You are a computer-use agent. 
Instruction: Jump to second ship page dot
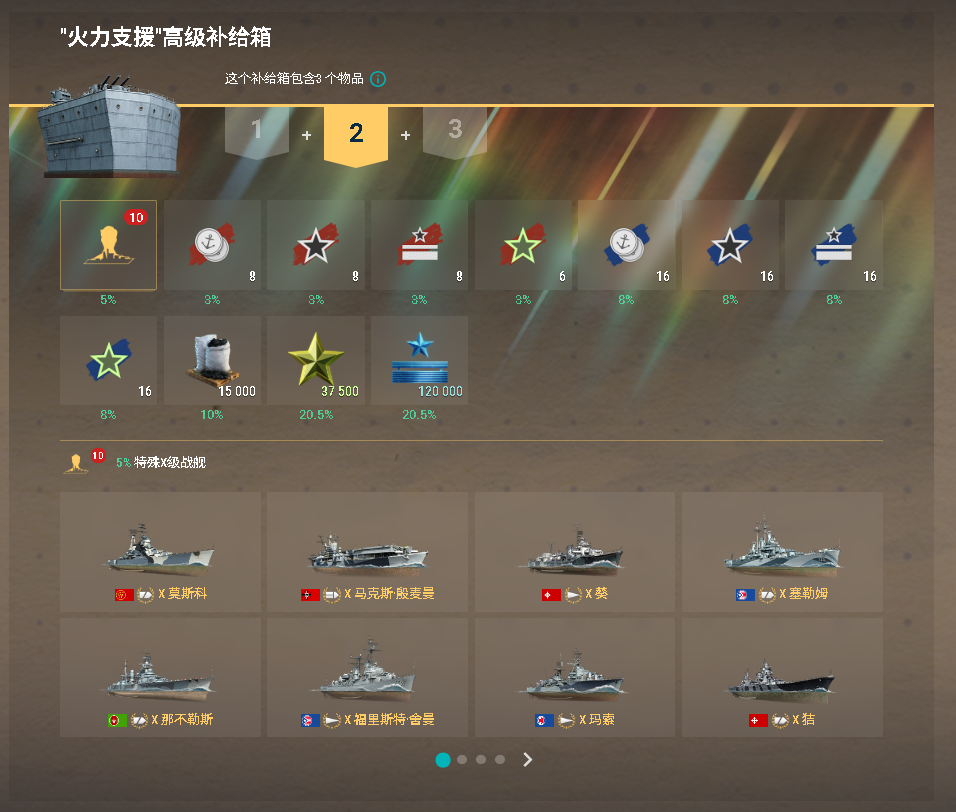[x=462, y=760]
